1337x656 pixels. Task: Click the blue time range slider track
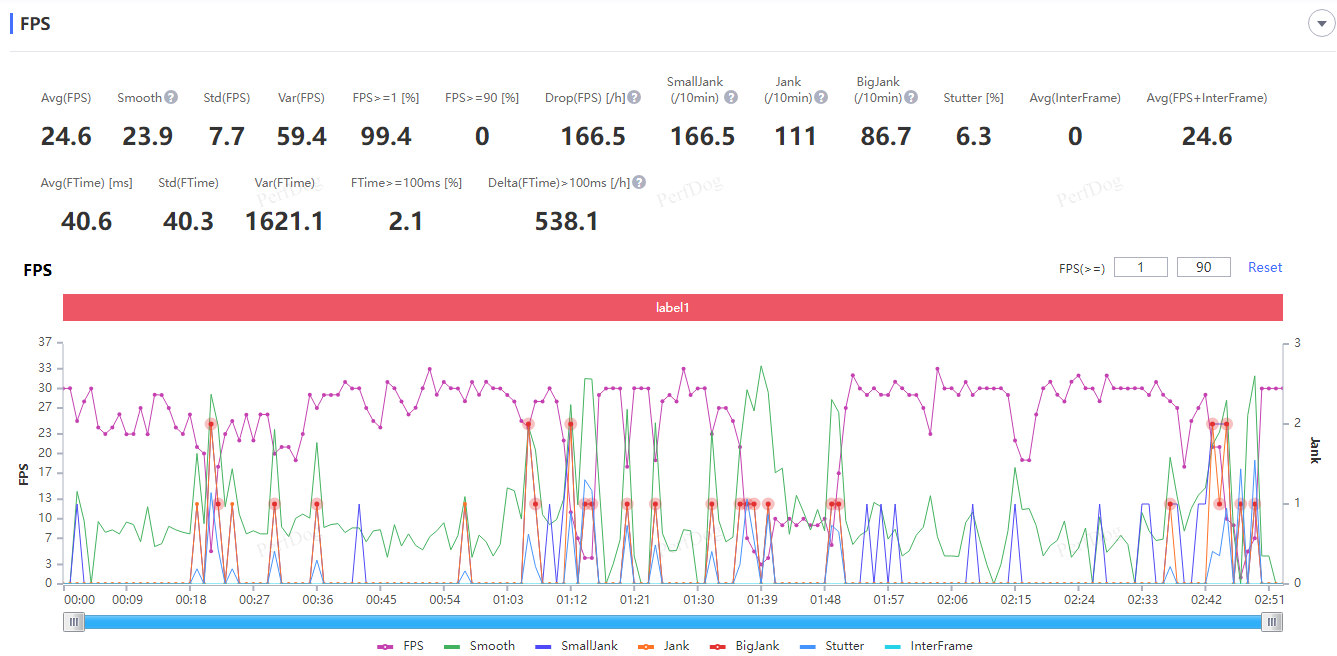click(x=672, y=622)
